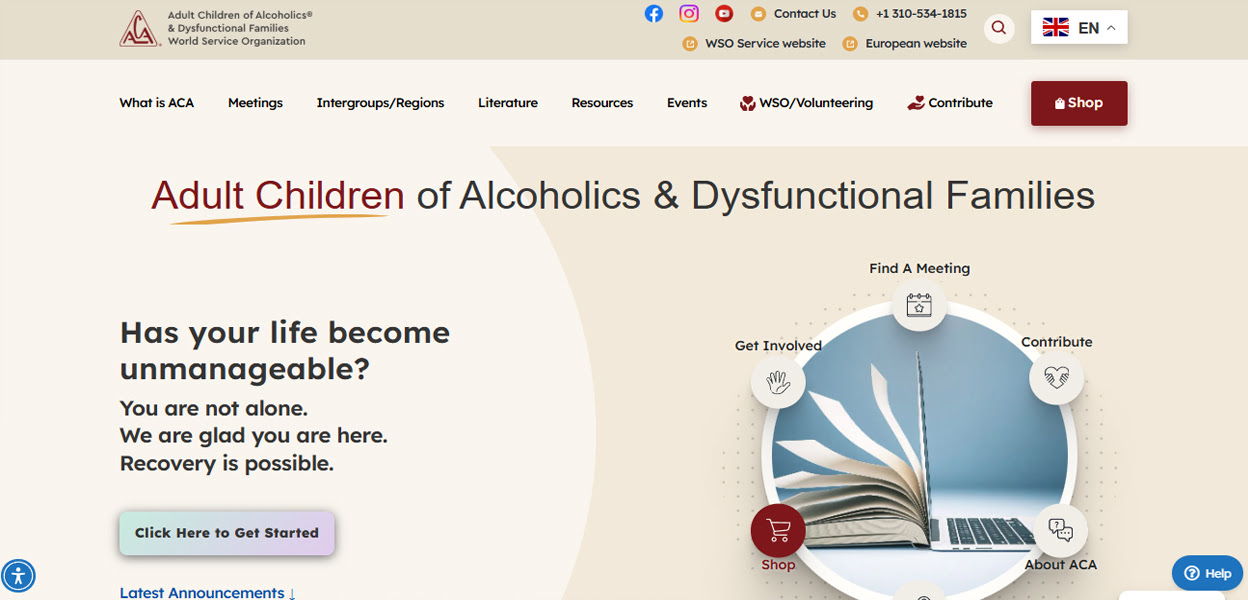Click the About ACA label
Screen dimensions: 1248x600
pyautogui.click(x=1060, y=565)
